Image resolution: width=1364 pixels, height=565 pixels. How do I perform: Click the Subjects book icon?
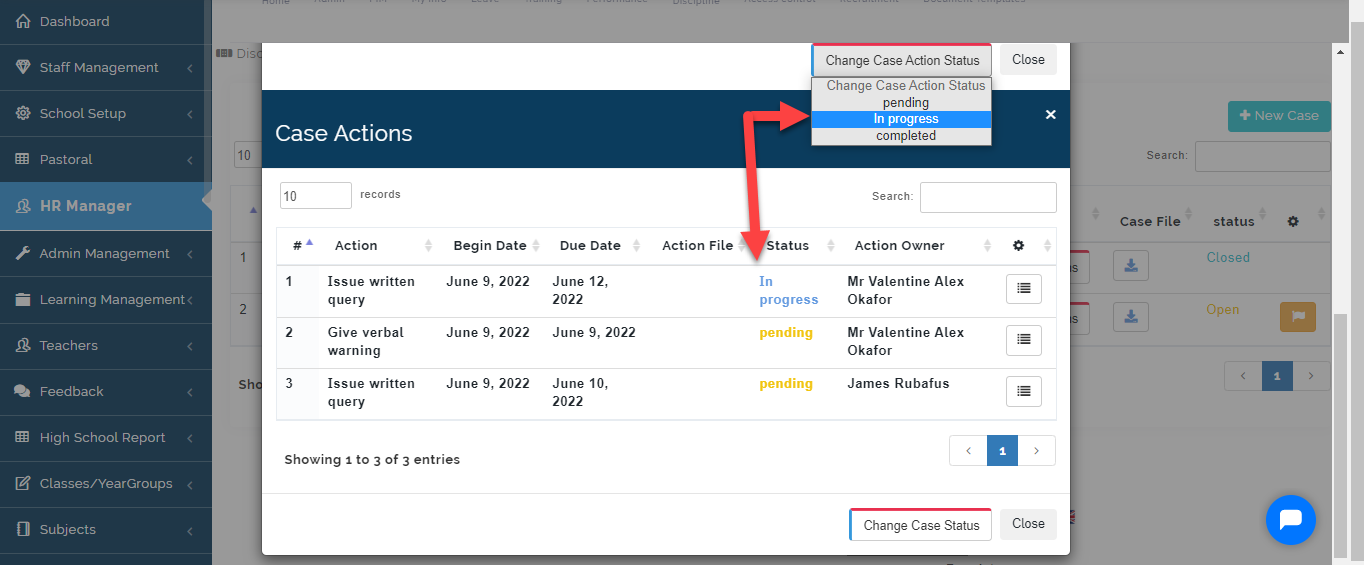click(x=22, y=529)
